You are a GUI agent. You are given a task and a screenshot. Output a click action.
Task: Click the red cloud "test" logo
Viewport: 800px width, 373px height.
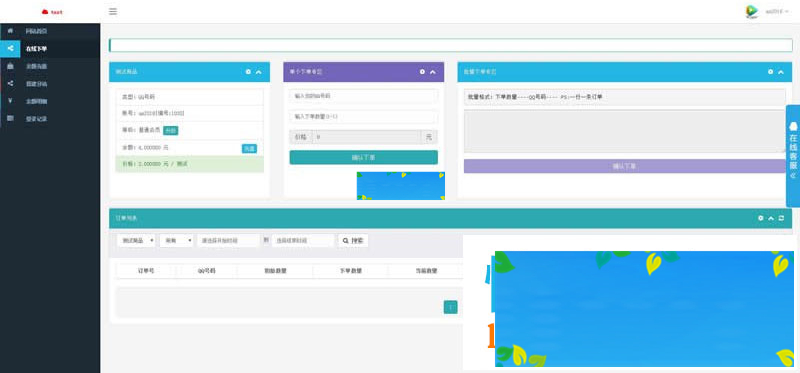tap(52, 12)
